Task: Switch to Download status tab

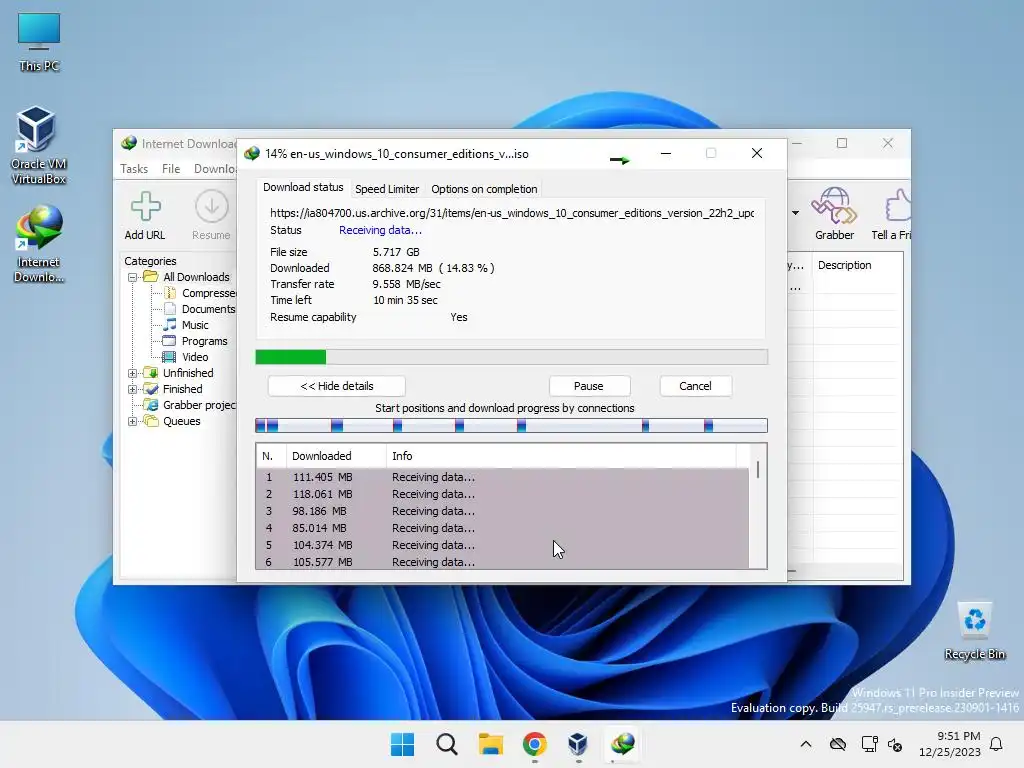Action: 303,187
